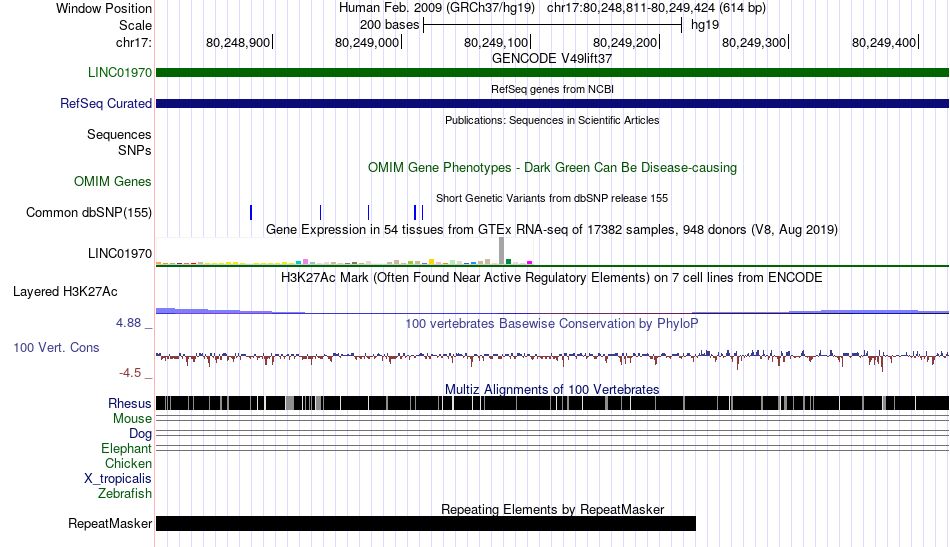Click the 80,249,400 ruler position

883,43
